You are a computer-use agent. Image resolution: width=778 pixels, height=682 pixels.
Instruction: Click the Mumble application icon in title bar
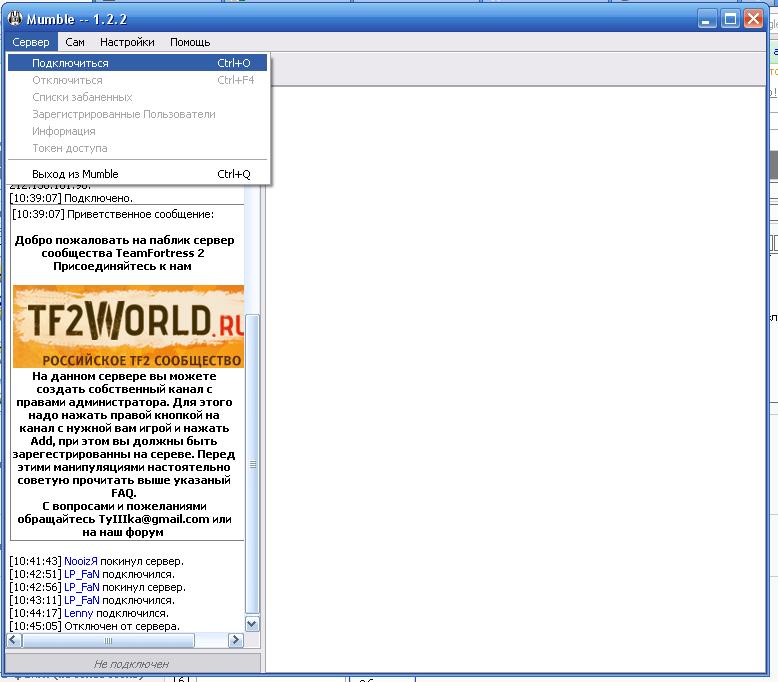tap(15, 19)
